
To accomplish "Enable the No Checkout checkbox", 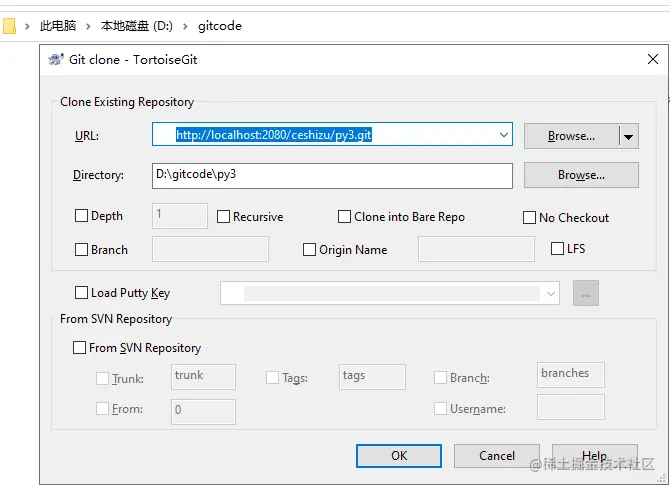I will (529, 217).
